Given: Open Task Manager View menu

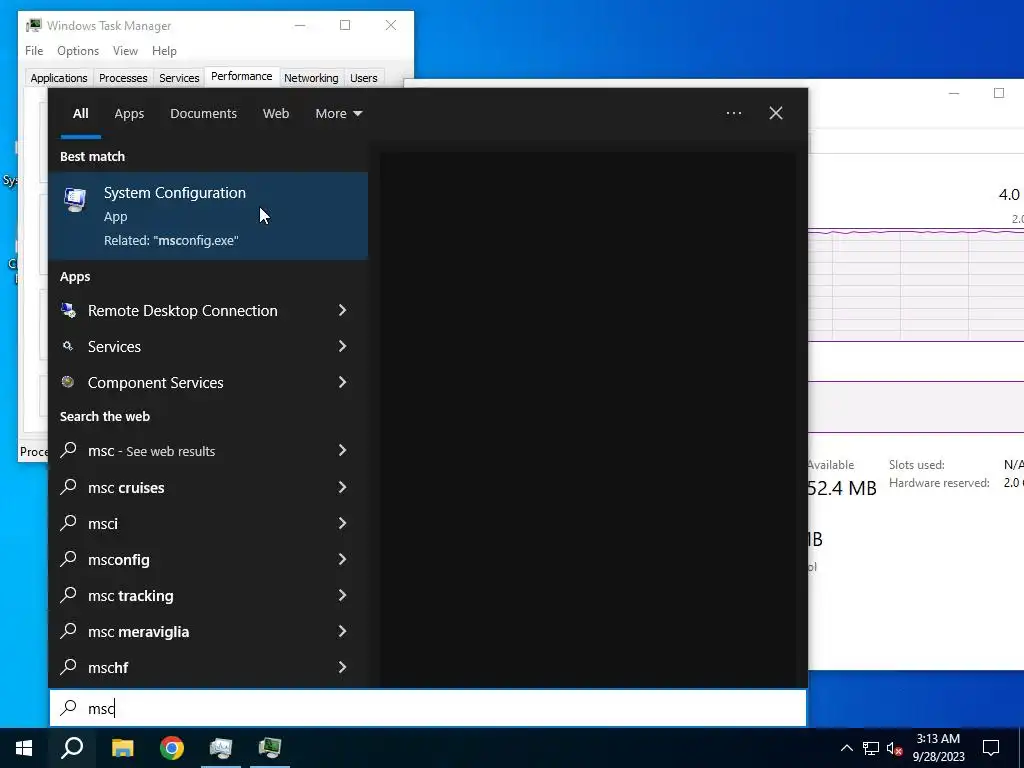Looking at the screenshot, I should pos(125,50).
